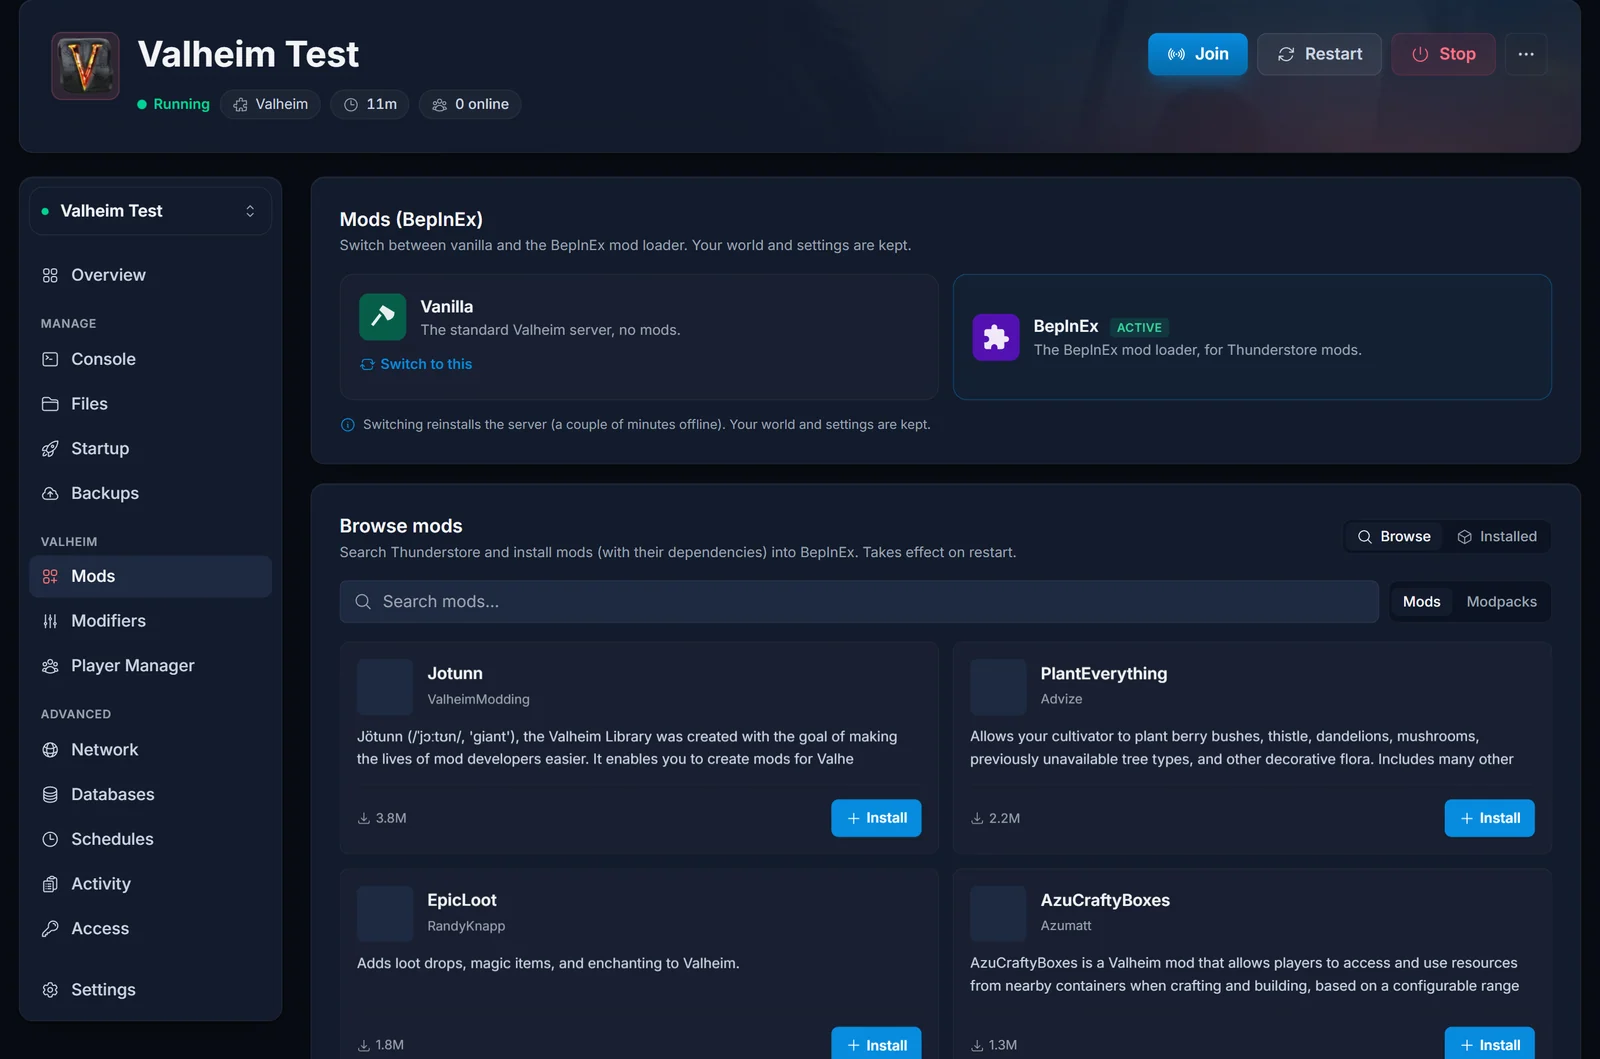
Task: Click the Search mods input field
Action: pyautogui.click(x=859, y=602)
